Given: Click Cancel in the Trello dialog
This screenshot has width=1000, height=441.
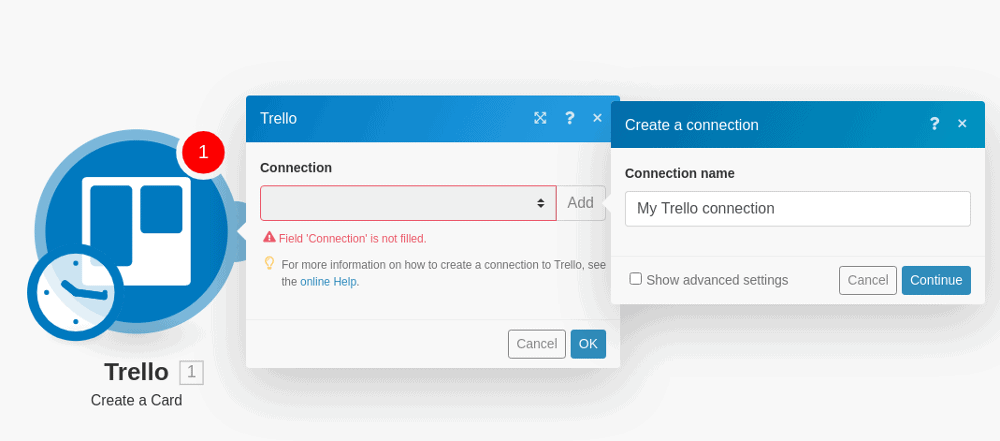Looking at the screenshot, I should [x=536, y=344].
